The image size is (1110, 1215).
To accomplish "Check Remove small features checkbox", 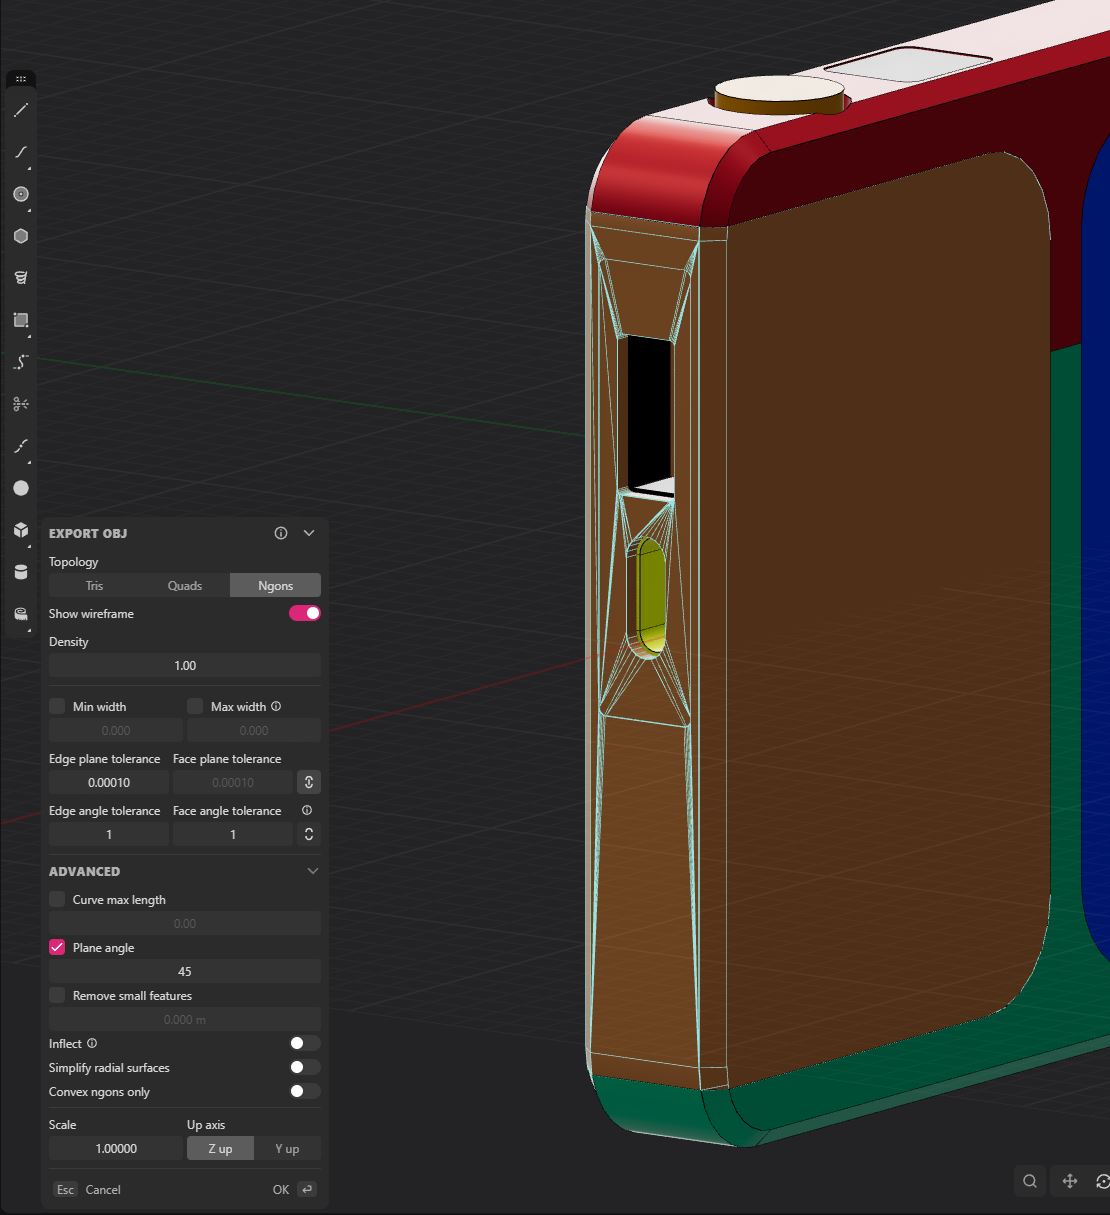I will [57, 995].
